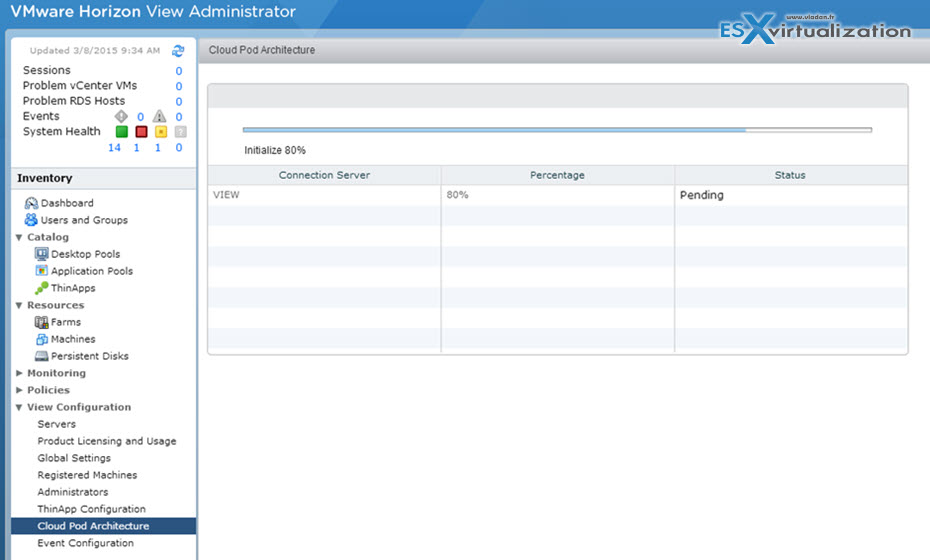The height and width of the screenshot is (560, 930).
Task: Click the green health count 14
Action: (114, 148)
